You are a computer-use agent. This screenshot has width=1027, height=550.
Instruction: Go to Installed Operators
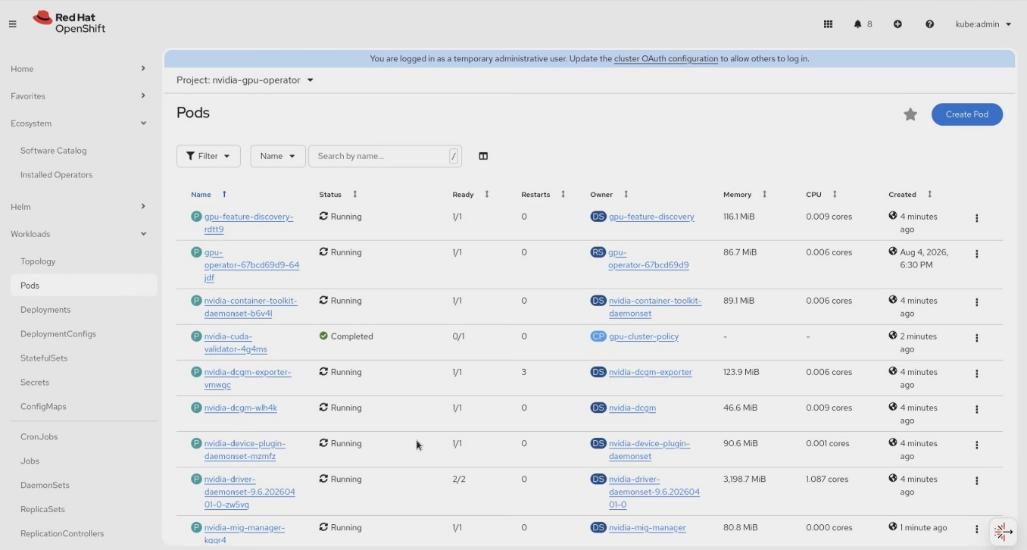coord(56,175)
